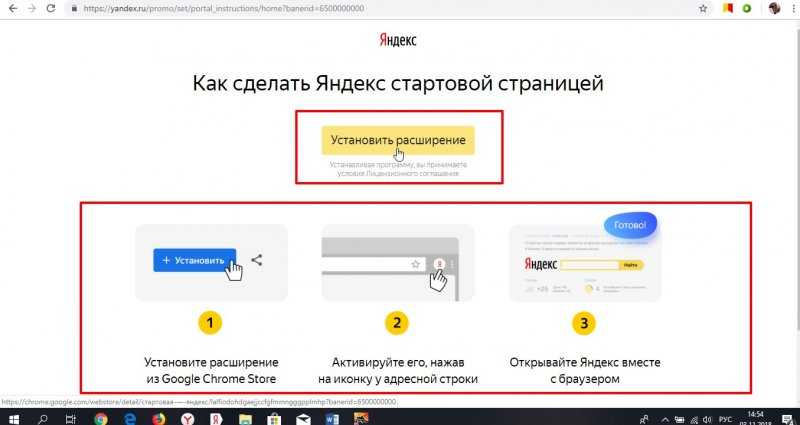
Task: Open File Explorer from the taskbar
Action: tap(246, 419)
